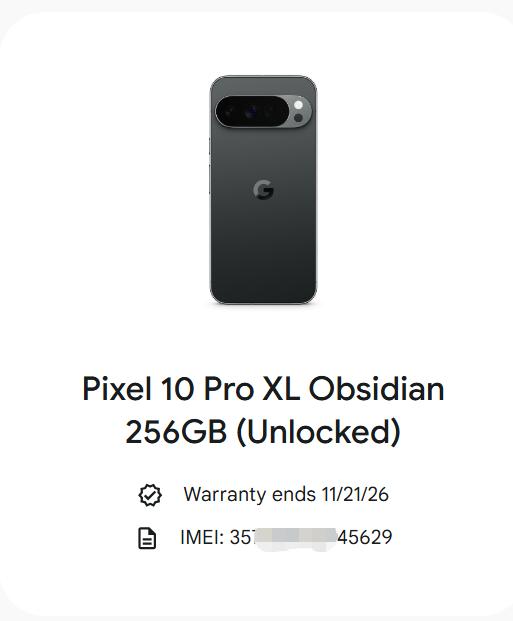Click the "Pixel 10 Pro XL Obsidian" title

coord(263,389)
